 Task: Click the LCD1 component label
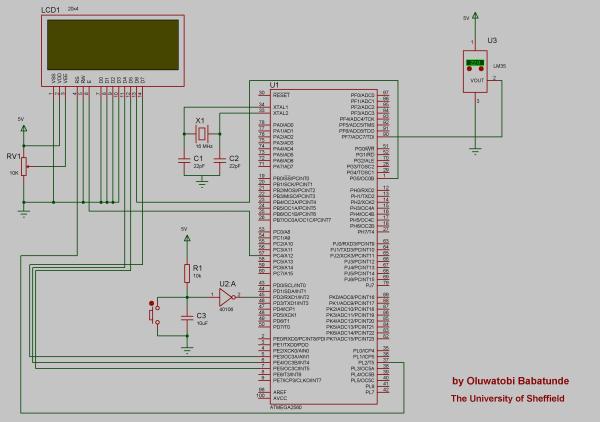tap(51, 10)
